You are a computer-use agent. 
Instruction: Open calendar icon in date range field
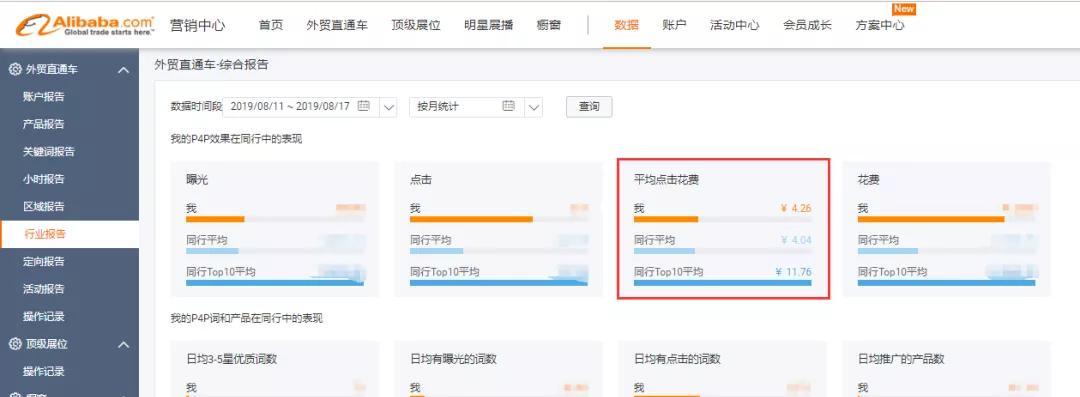coord(364,106)
